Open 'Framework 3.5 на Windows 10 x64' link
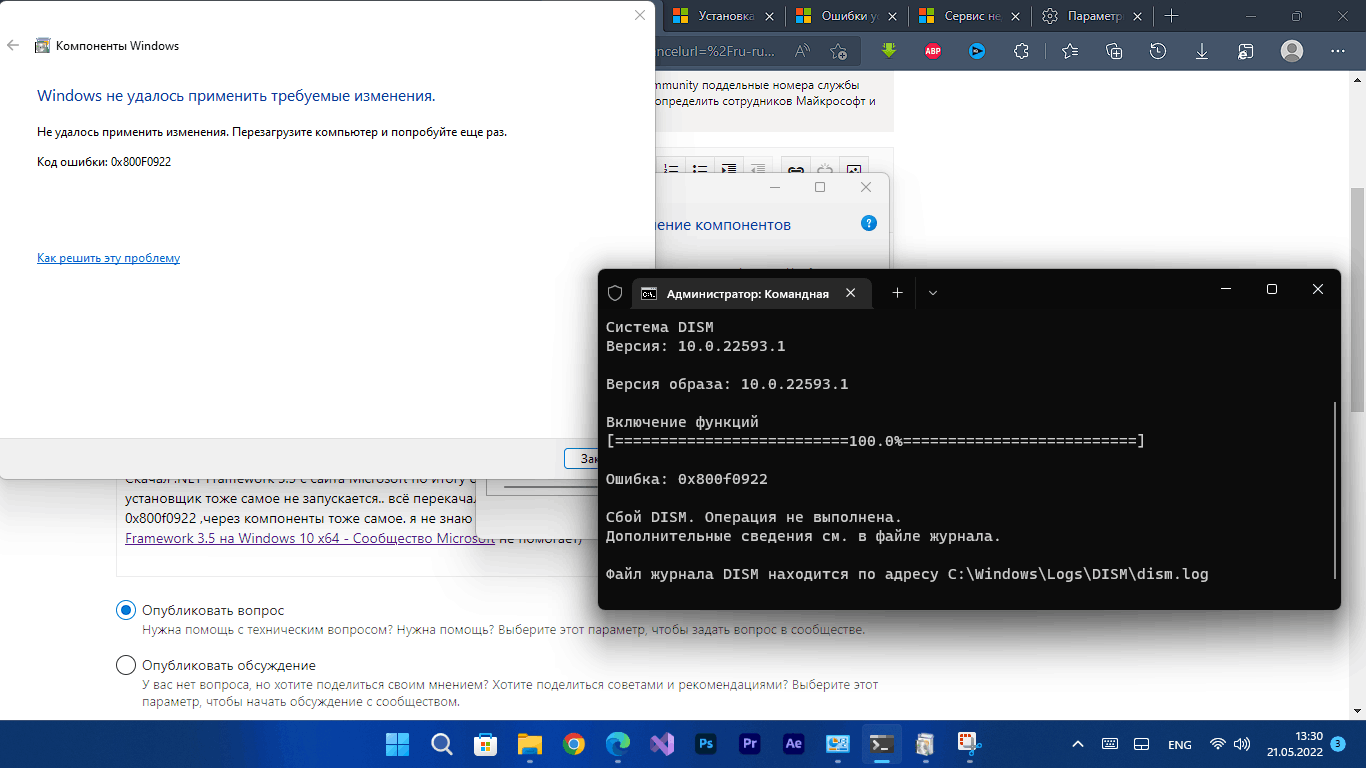The image size is (1366, 768). 310,539
